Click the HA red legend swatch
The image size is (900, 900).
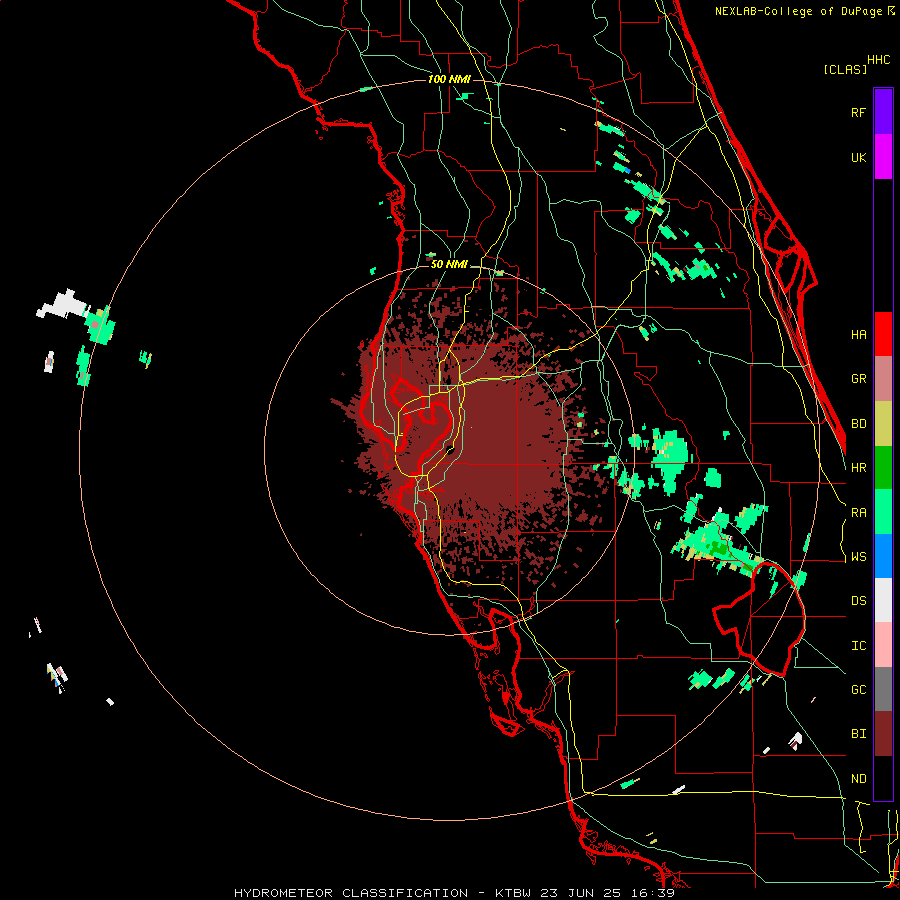[x=883, y=334]
